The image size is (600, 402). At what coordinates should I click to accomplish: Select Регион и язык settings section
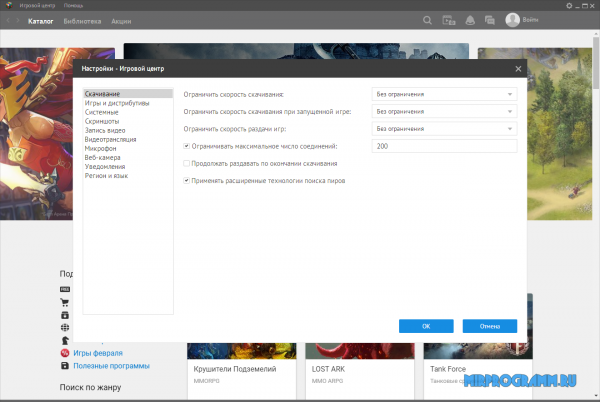pos(128,176)
